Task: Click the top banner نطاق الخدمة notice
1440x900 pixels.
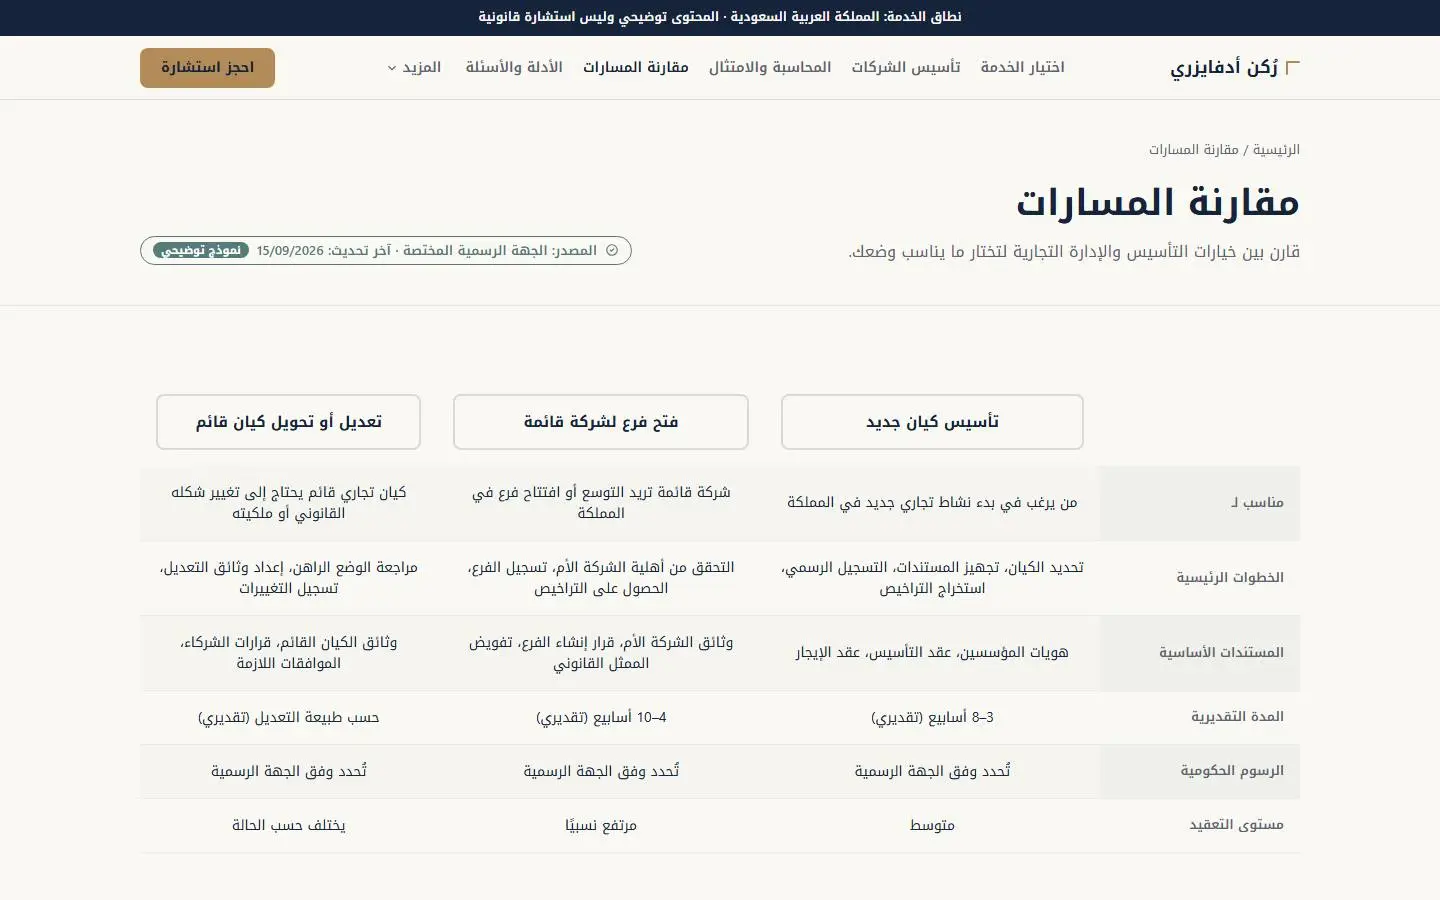Action: point(720,17)
